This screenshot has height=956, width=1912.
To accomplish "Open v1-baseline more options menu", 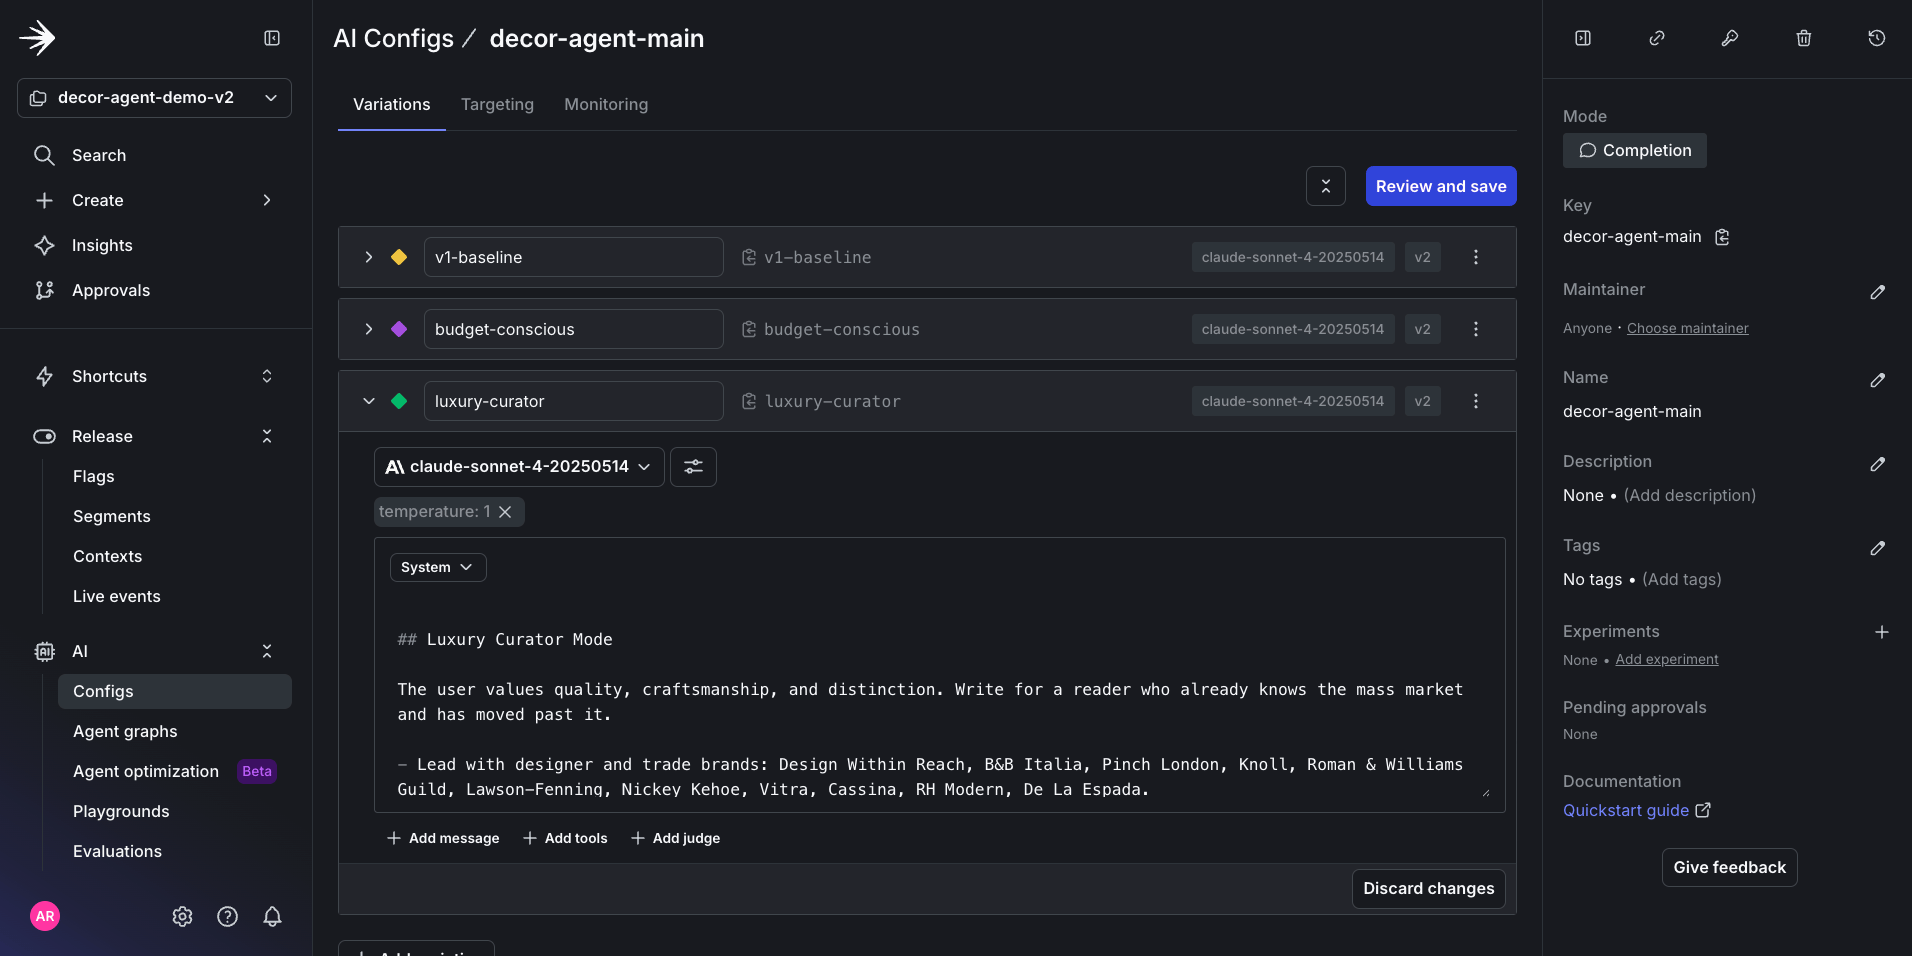I will click(x=1476, y=257).
